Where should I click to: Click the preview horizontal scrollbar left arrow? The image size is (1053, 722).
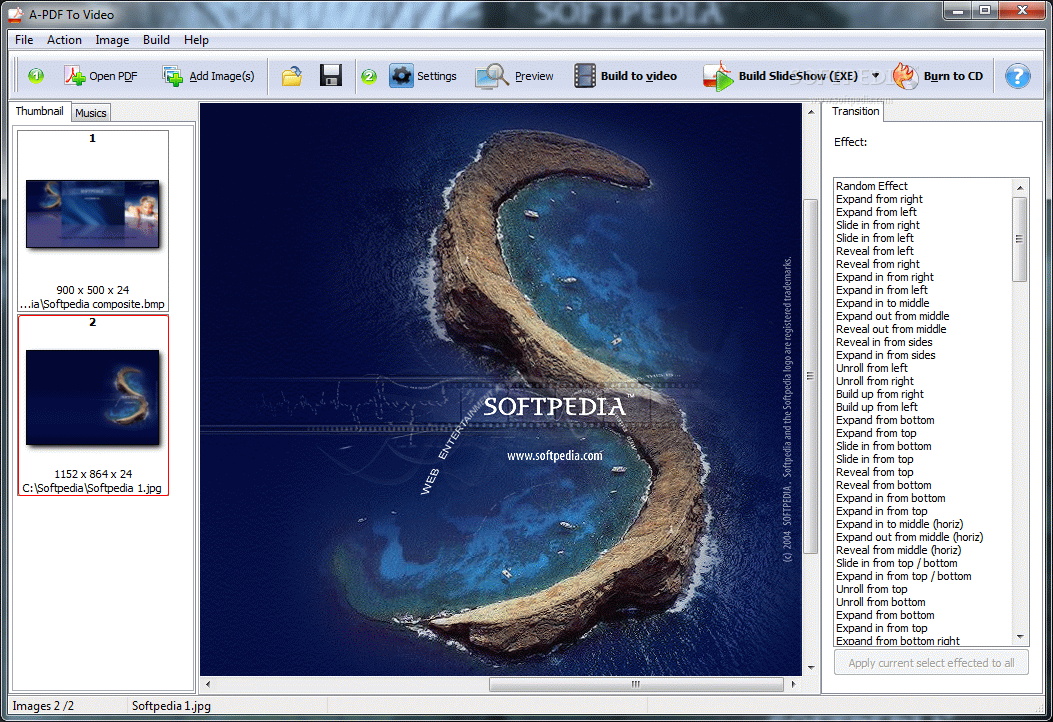[208, 684]
